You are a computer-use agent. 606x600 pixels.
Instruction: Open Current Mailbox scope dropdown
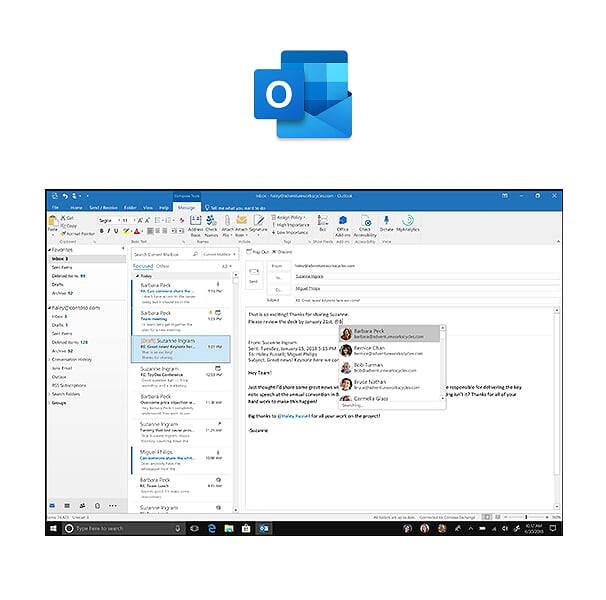[219, 254]
